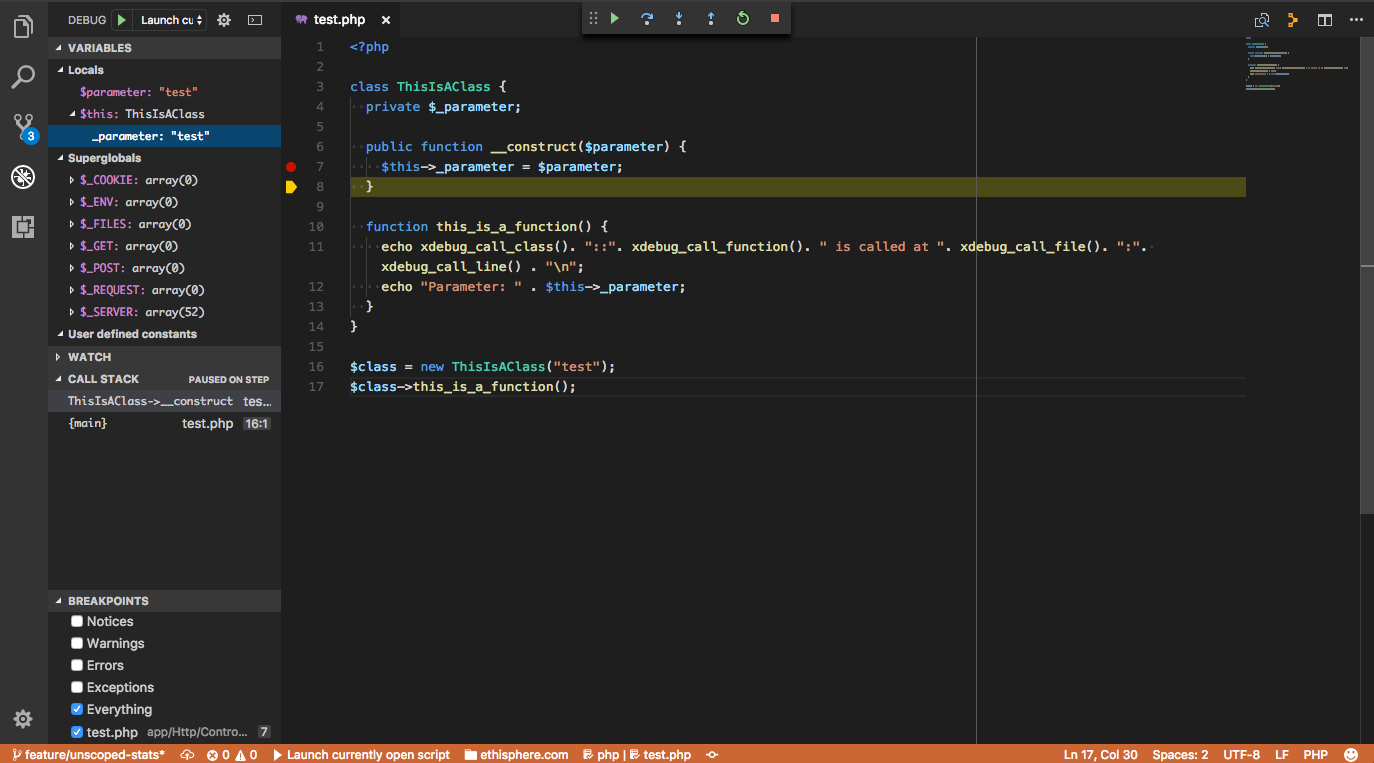The width and height of the screenshot is (1374, 763).
Task: Click the yellow execution arrow on line 8
Action: (x=291, y=187)
